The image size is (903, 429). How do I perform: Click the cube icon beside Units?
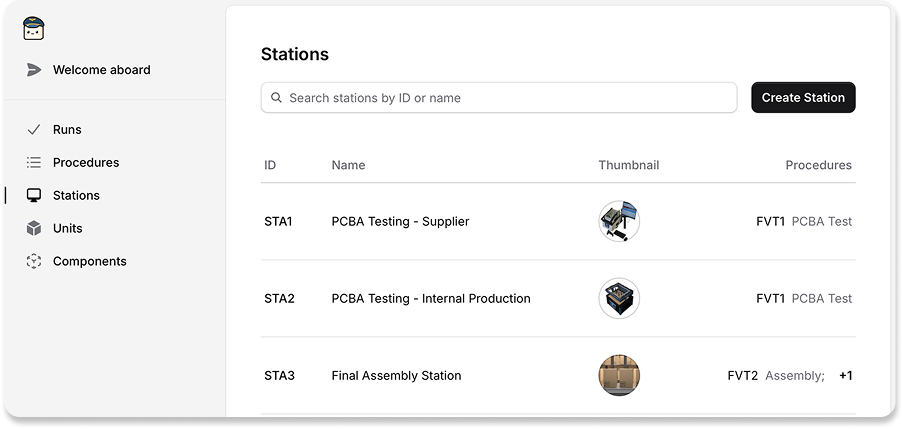(x=34, y=228)
